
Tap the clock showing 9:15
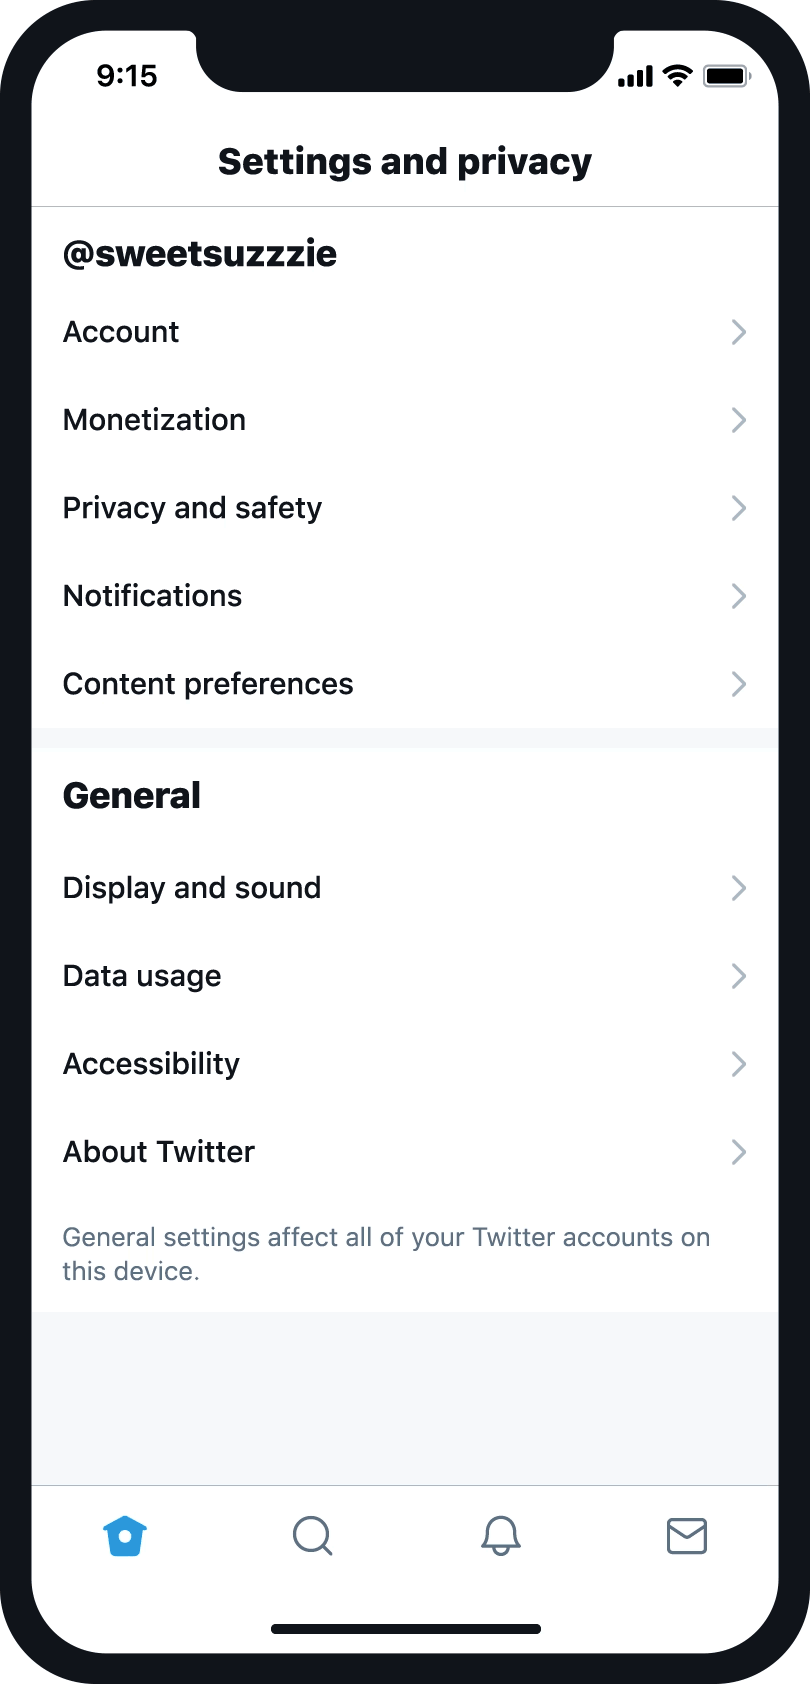click(x=127, y=76)
